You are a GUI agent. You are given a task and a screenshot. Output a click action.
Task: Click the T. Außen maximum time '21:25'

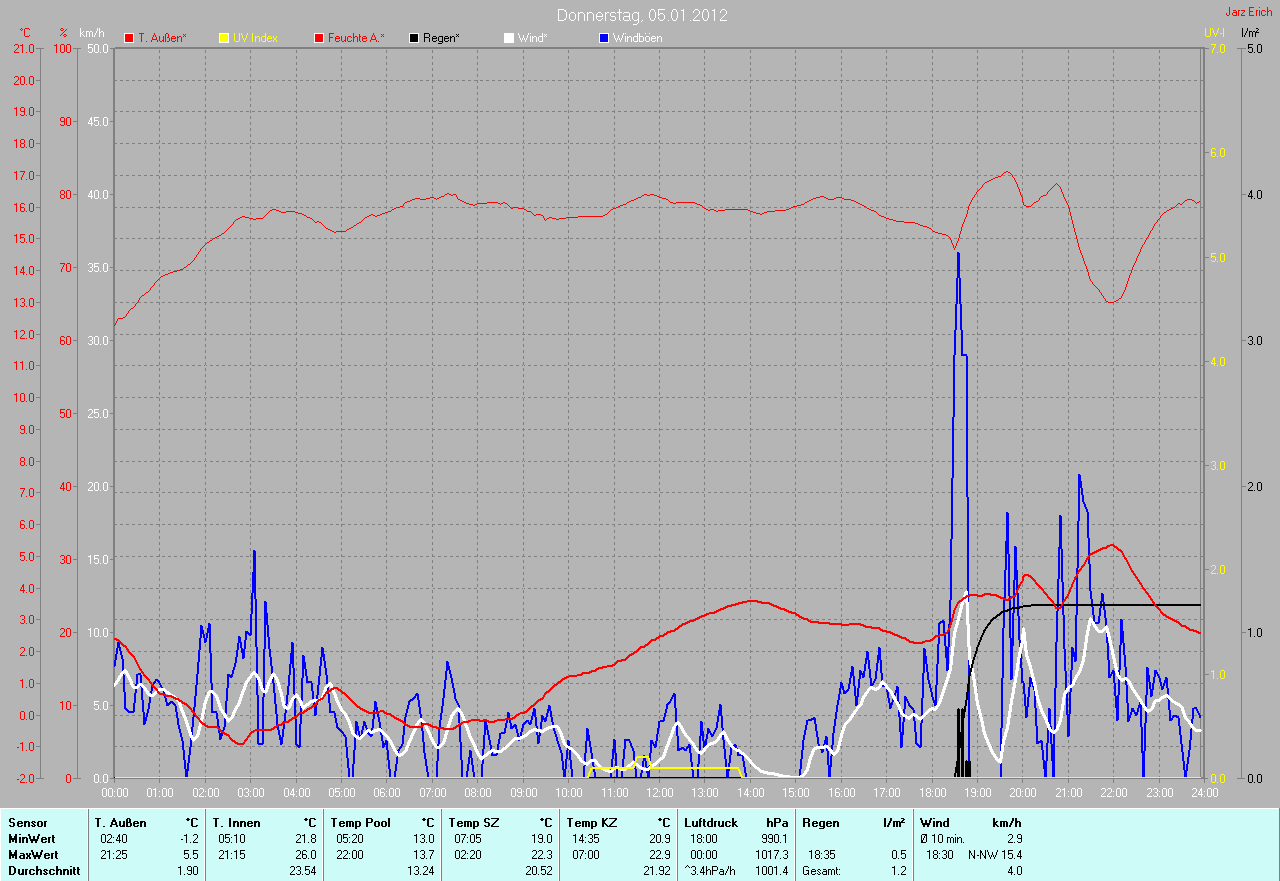point(113,855)
